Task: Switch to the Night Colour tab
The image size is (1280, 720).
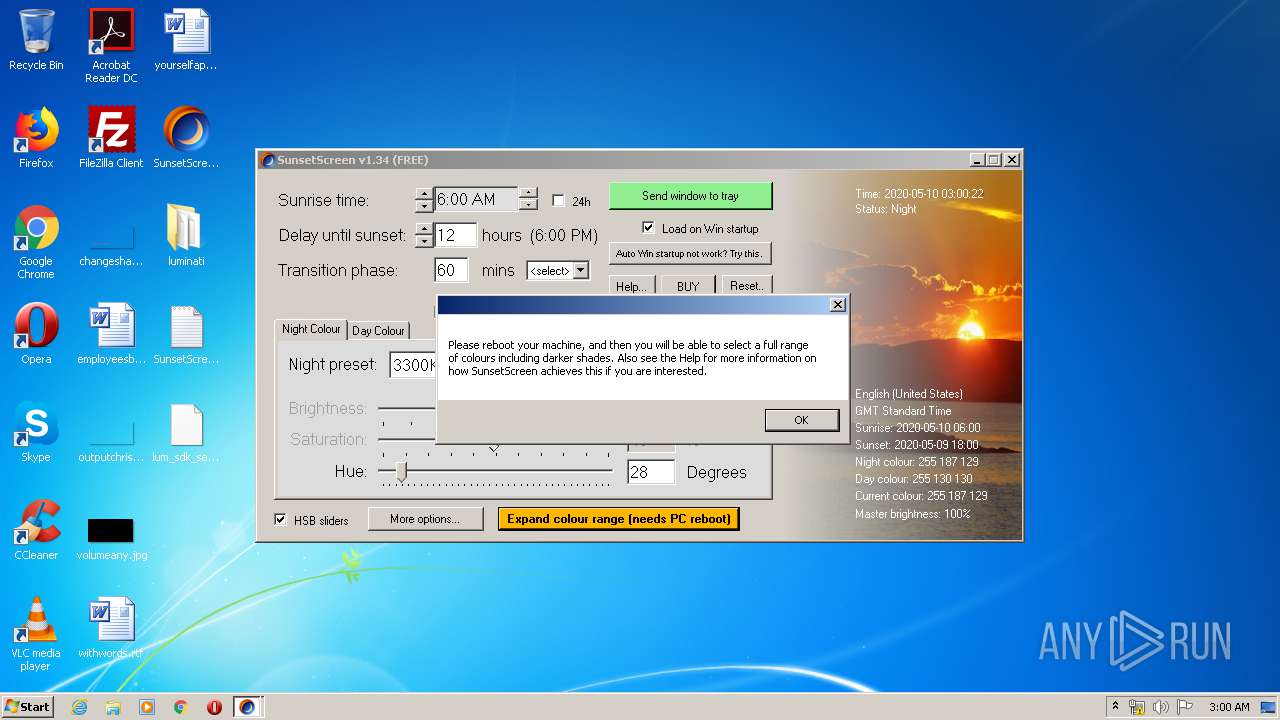Action: click(x=310, y=329)
